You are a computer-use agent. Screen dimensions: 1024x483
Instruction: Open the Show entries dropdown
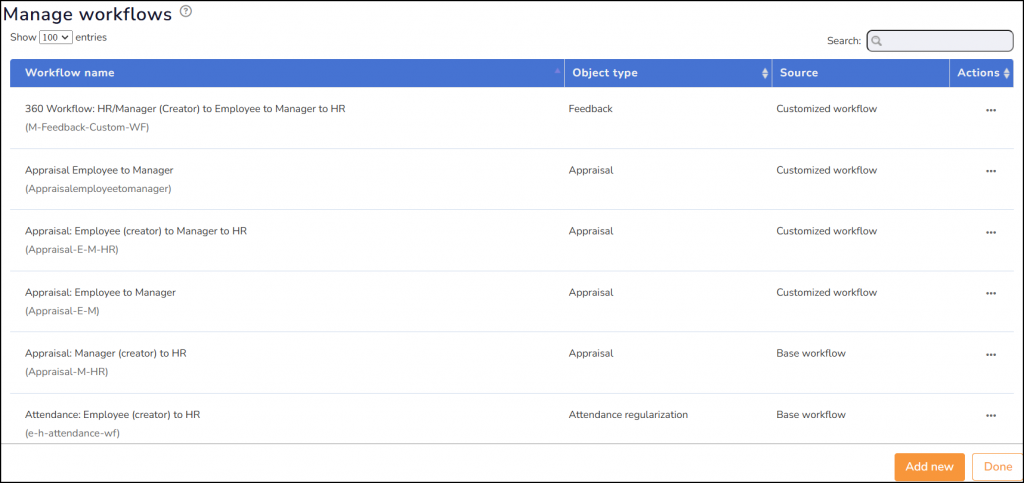pos(56,38)
